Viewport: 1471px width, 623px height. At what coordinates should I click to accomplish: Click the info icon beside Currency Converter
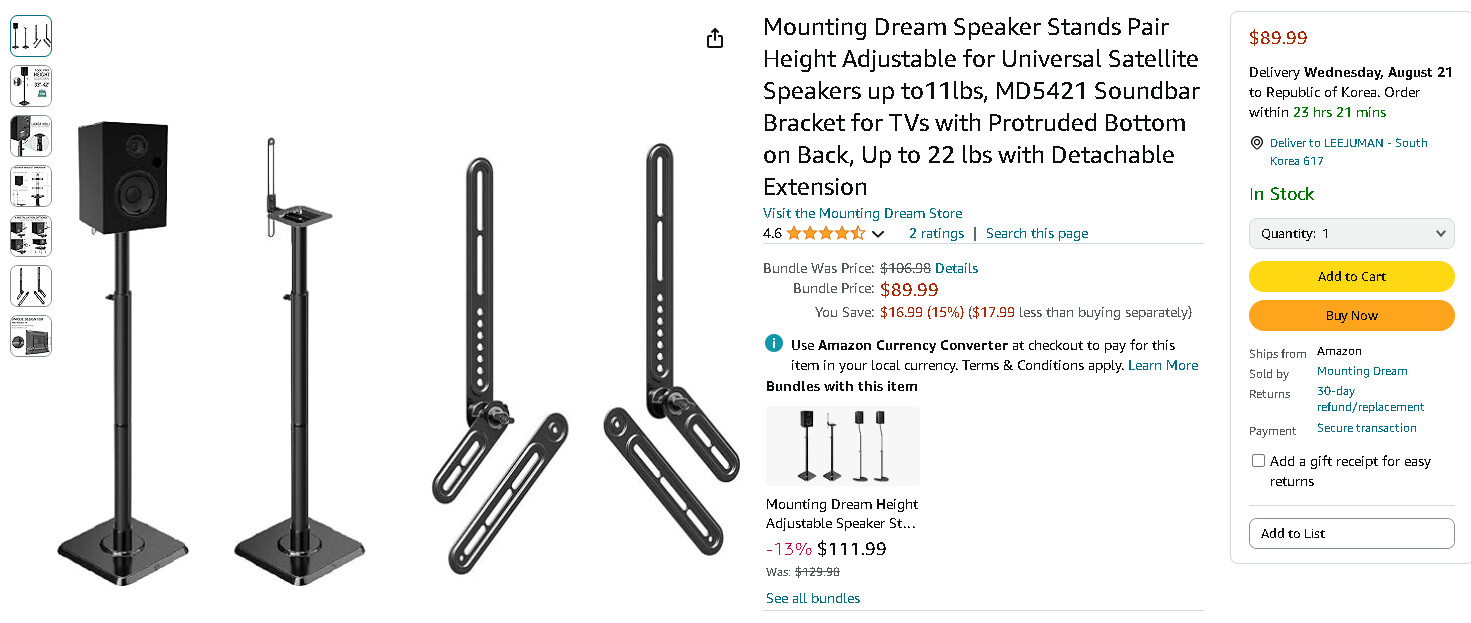click(774, 344)
